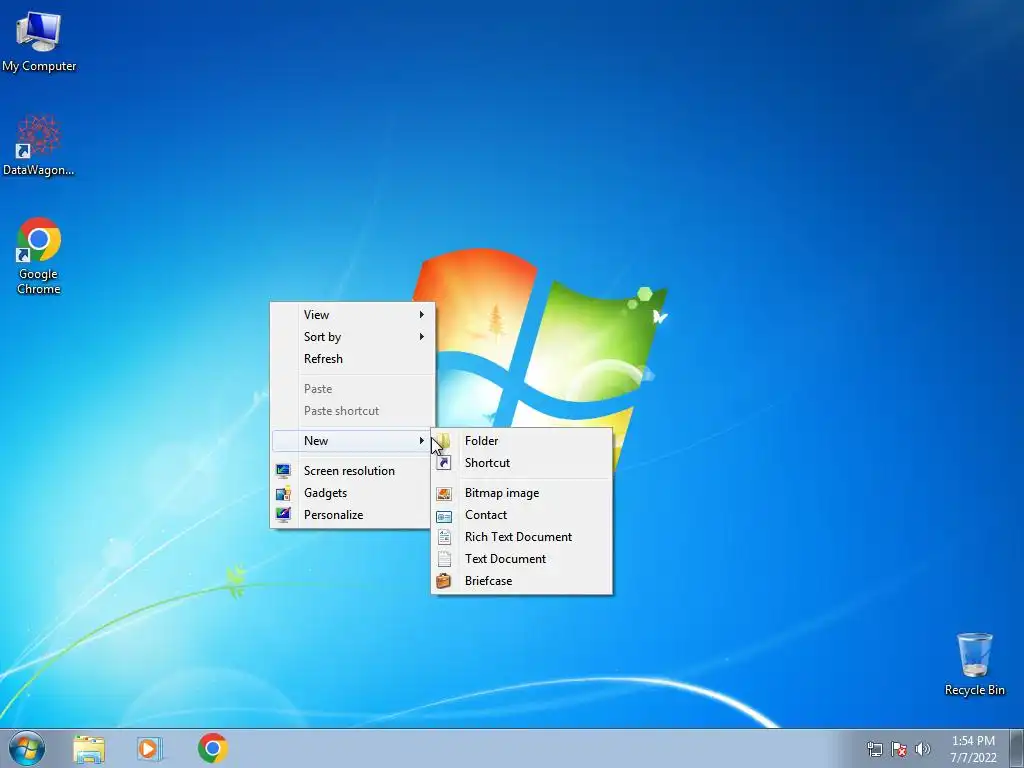Screen dimensions: 1024x768
Task: Open Gadgets from the context menu
Action: (353, 493)
